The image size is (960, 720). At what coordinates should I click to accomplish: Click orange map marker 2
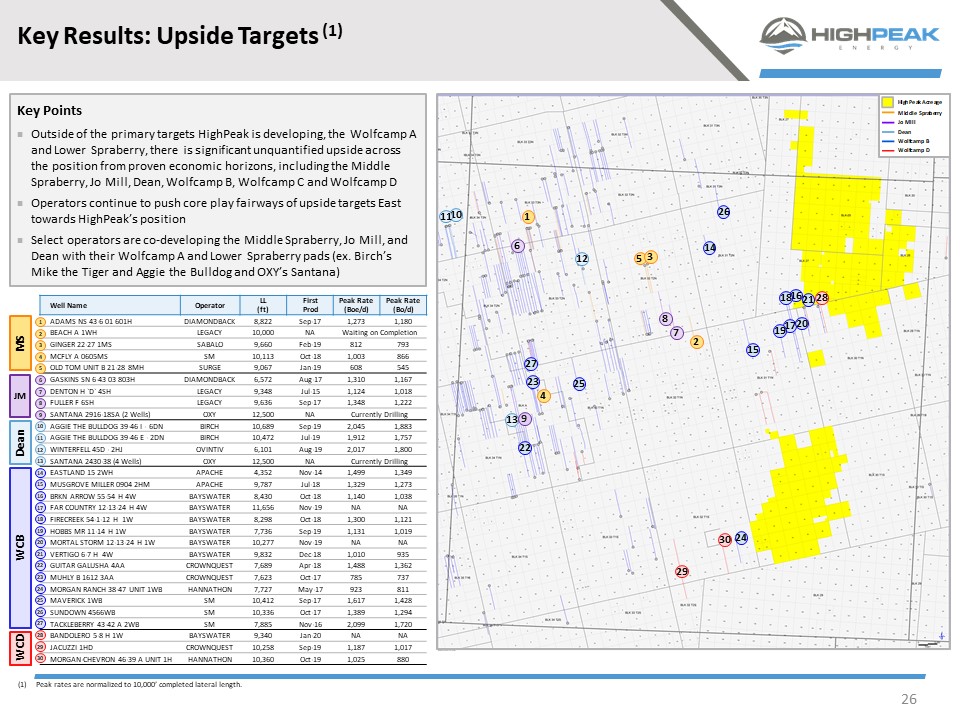tap(696, 342)
